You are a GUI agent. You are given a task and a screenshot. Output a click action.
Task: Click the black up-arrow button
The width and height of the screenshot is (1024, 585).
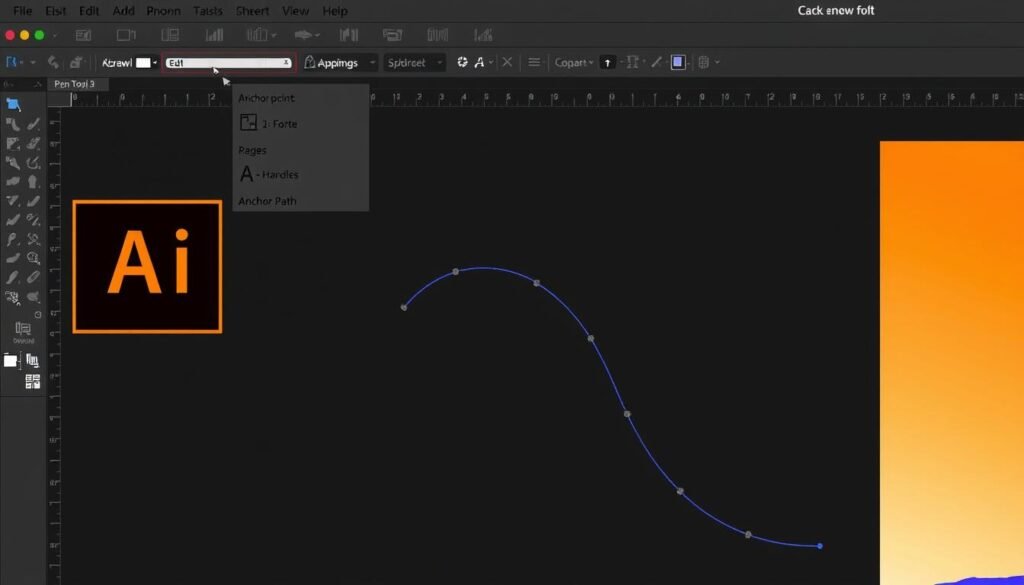pos(607,63)
